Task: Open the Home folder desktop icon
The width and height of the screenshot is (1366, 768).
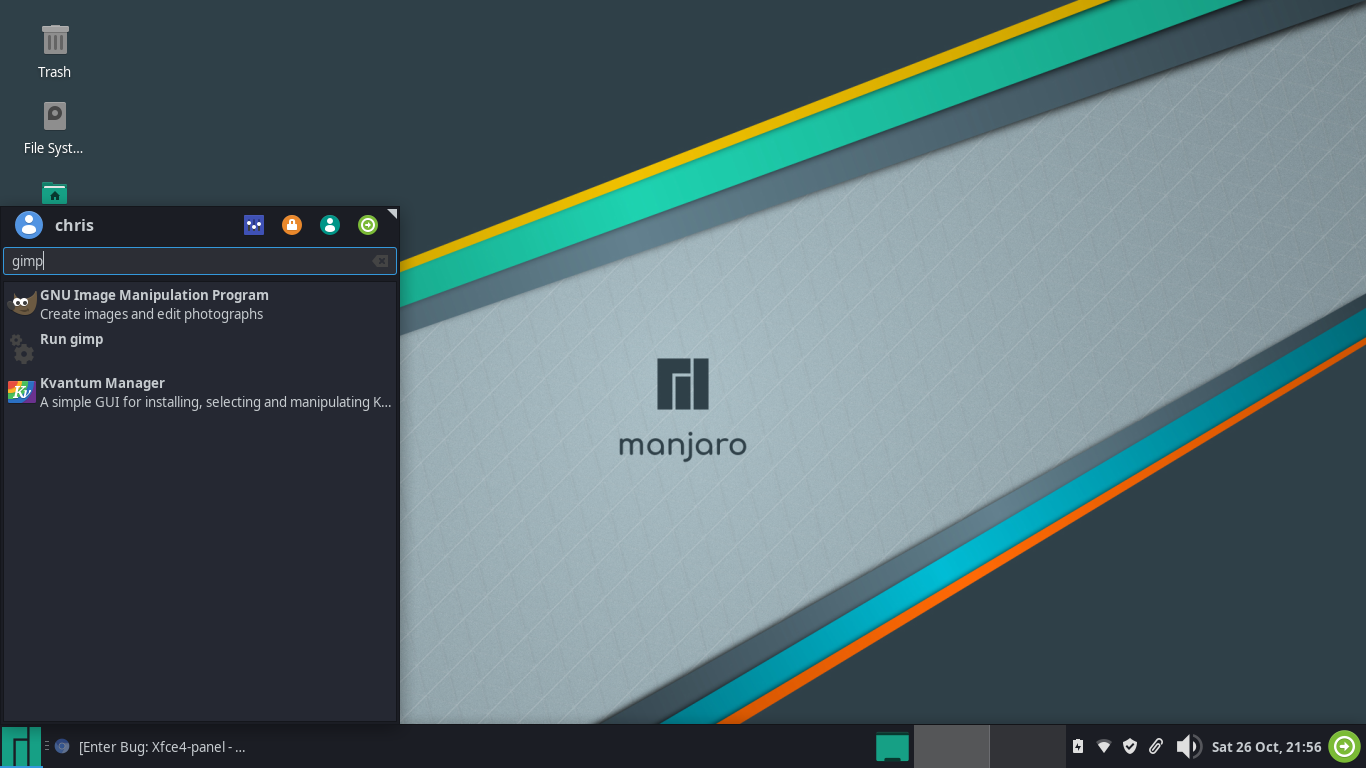Action: [55, 194]
